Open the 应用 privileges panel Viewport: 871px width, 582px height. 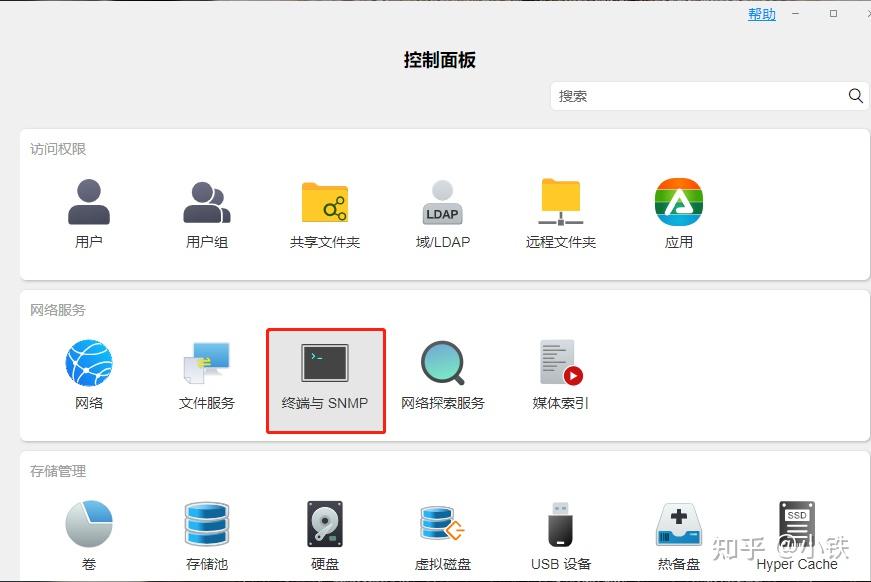click(x=678, y=210)
